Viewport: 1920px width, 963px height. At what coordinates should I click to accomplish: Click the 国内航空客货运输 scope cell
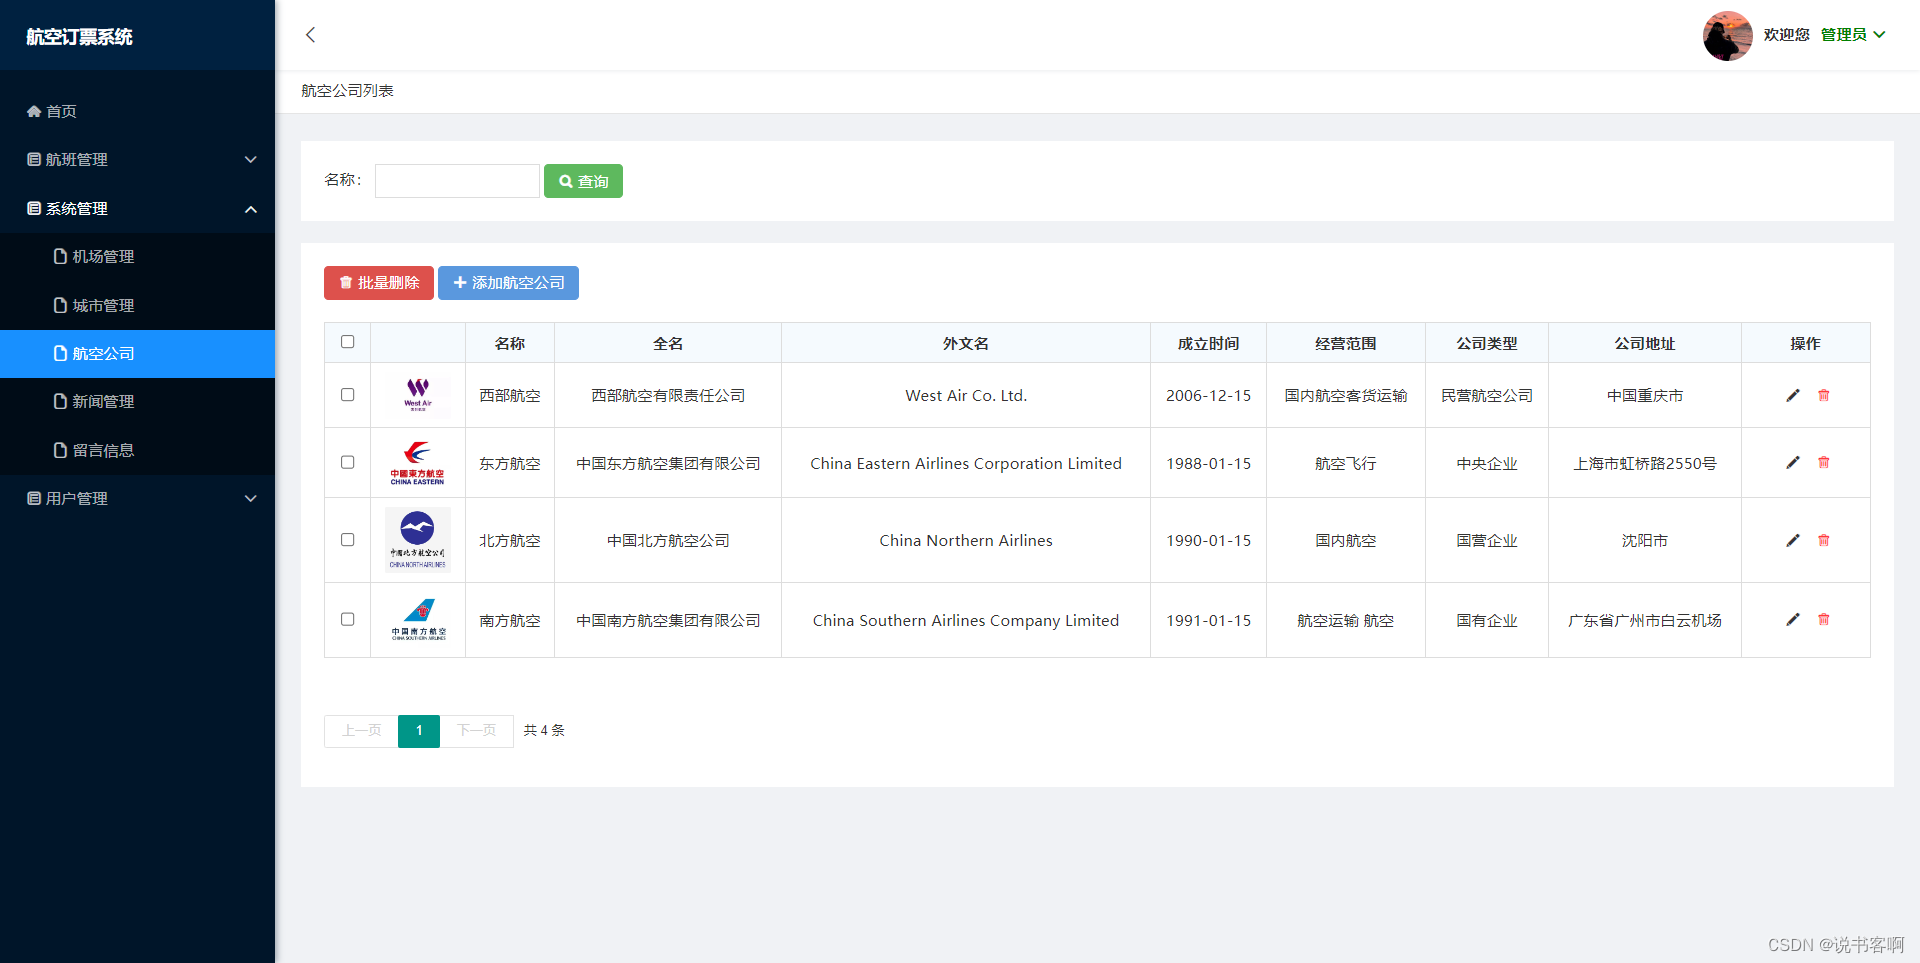[1346, 395]
